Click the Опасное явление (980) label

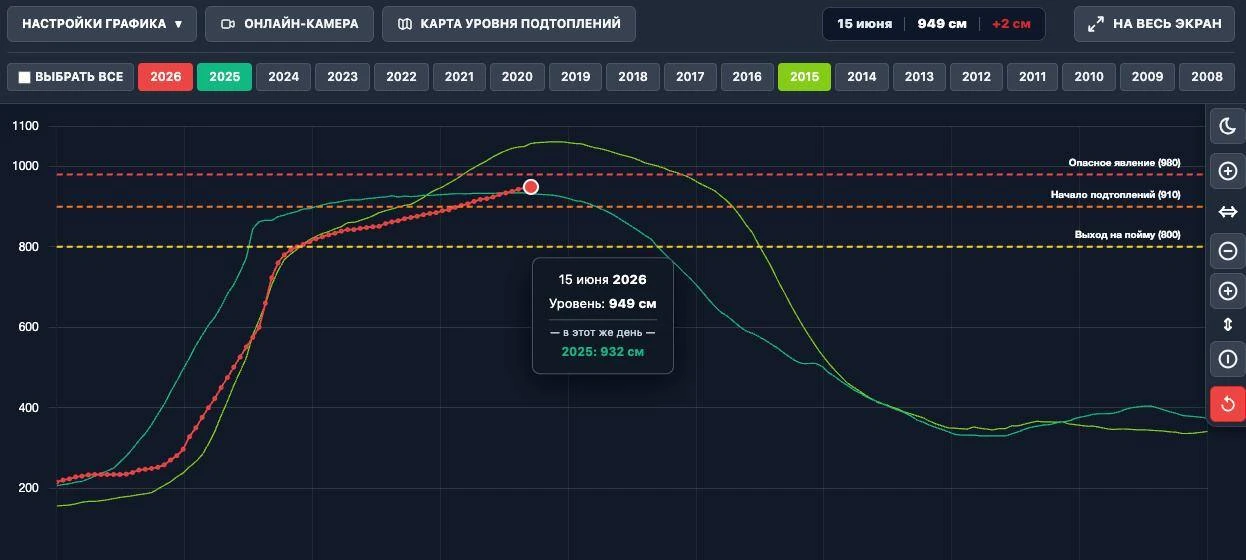(1124, 163)
